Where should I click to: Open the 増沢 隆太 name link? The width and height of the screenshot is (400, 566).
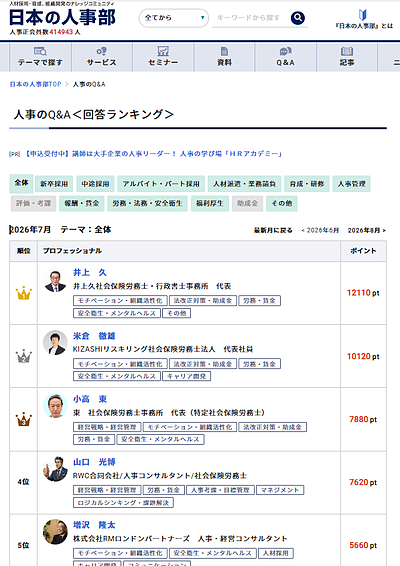(x=94, y=525)
